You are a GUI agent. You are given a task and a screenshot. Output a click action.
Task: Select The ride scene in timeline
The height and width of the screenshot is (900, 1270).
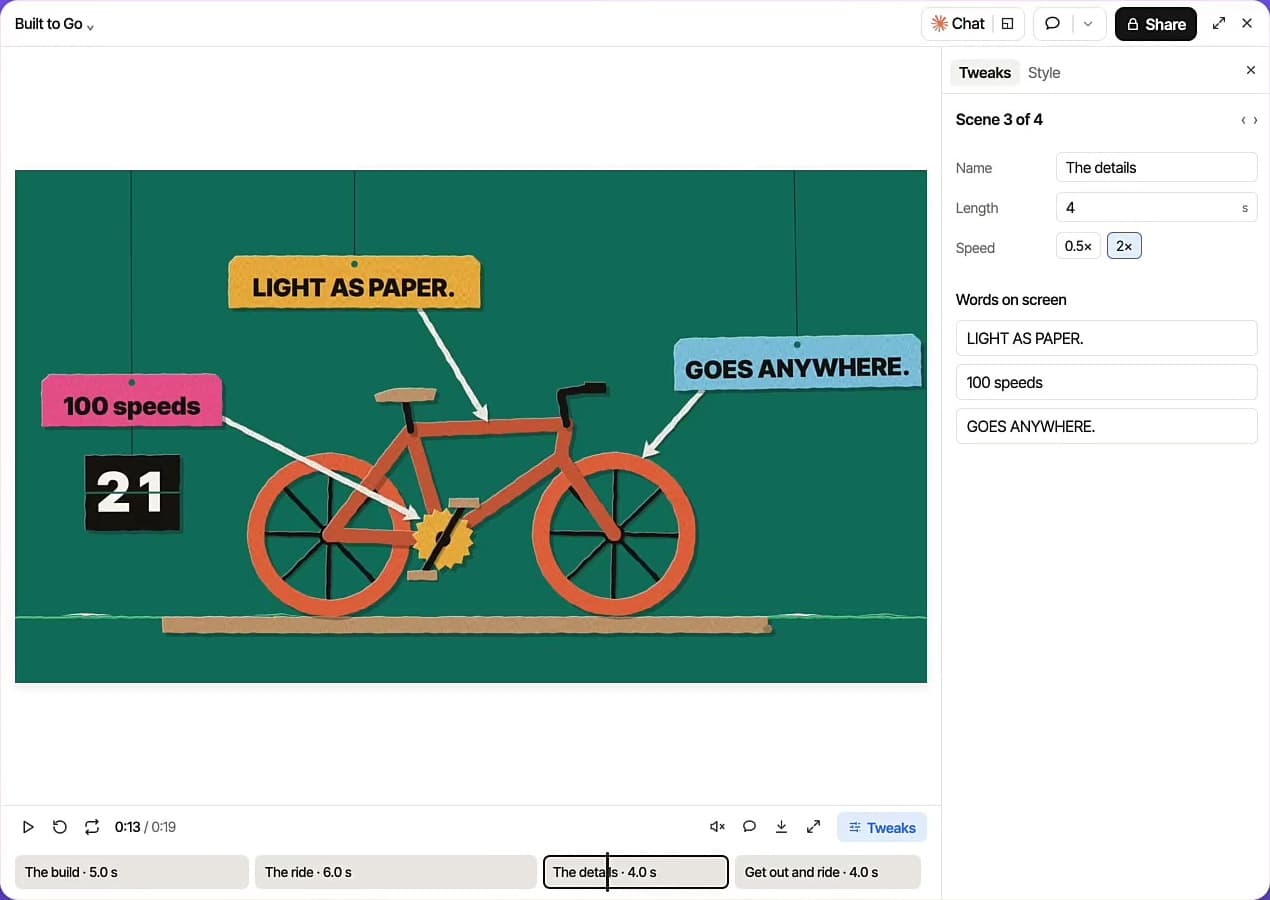click(x=395, y=872)
